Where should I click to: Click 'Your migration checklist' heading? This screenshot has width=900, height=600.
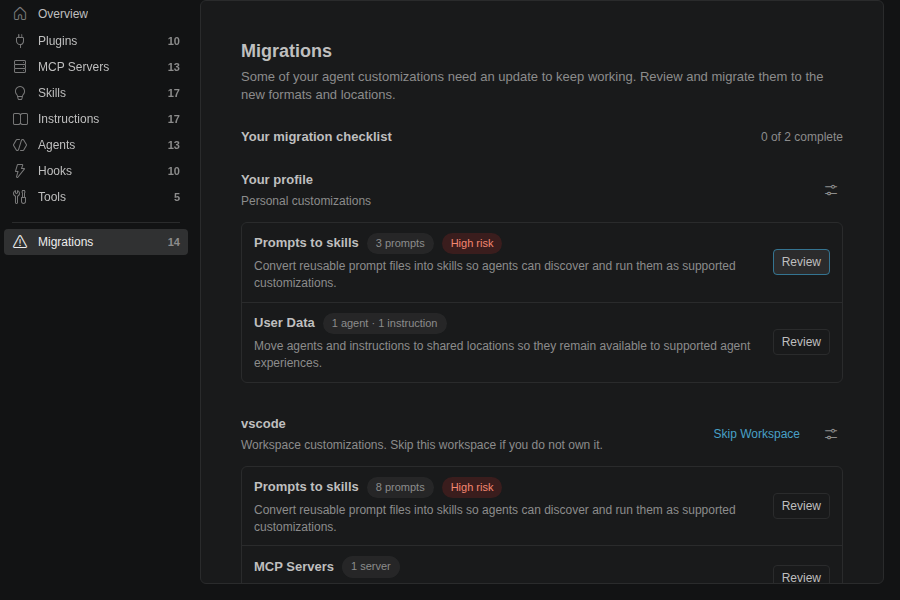[x=316, y=137]
